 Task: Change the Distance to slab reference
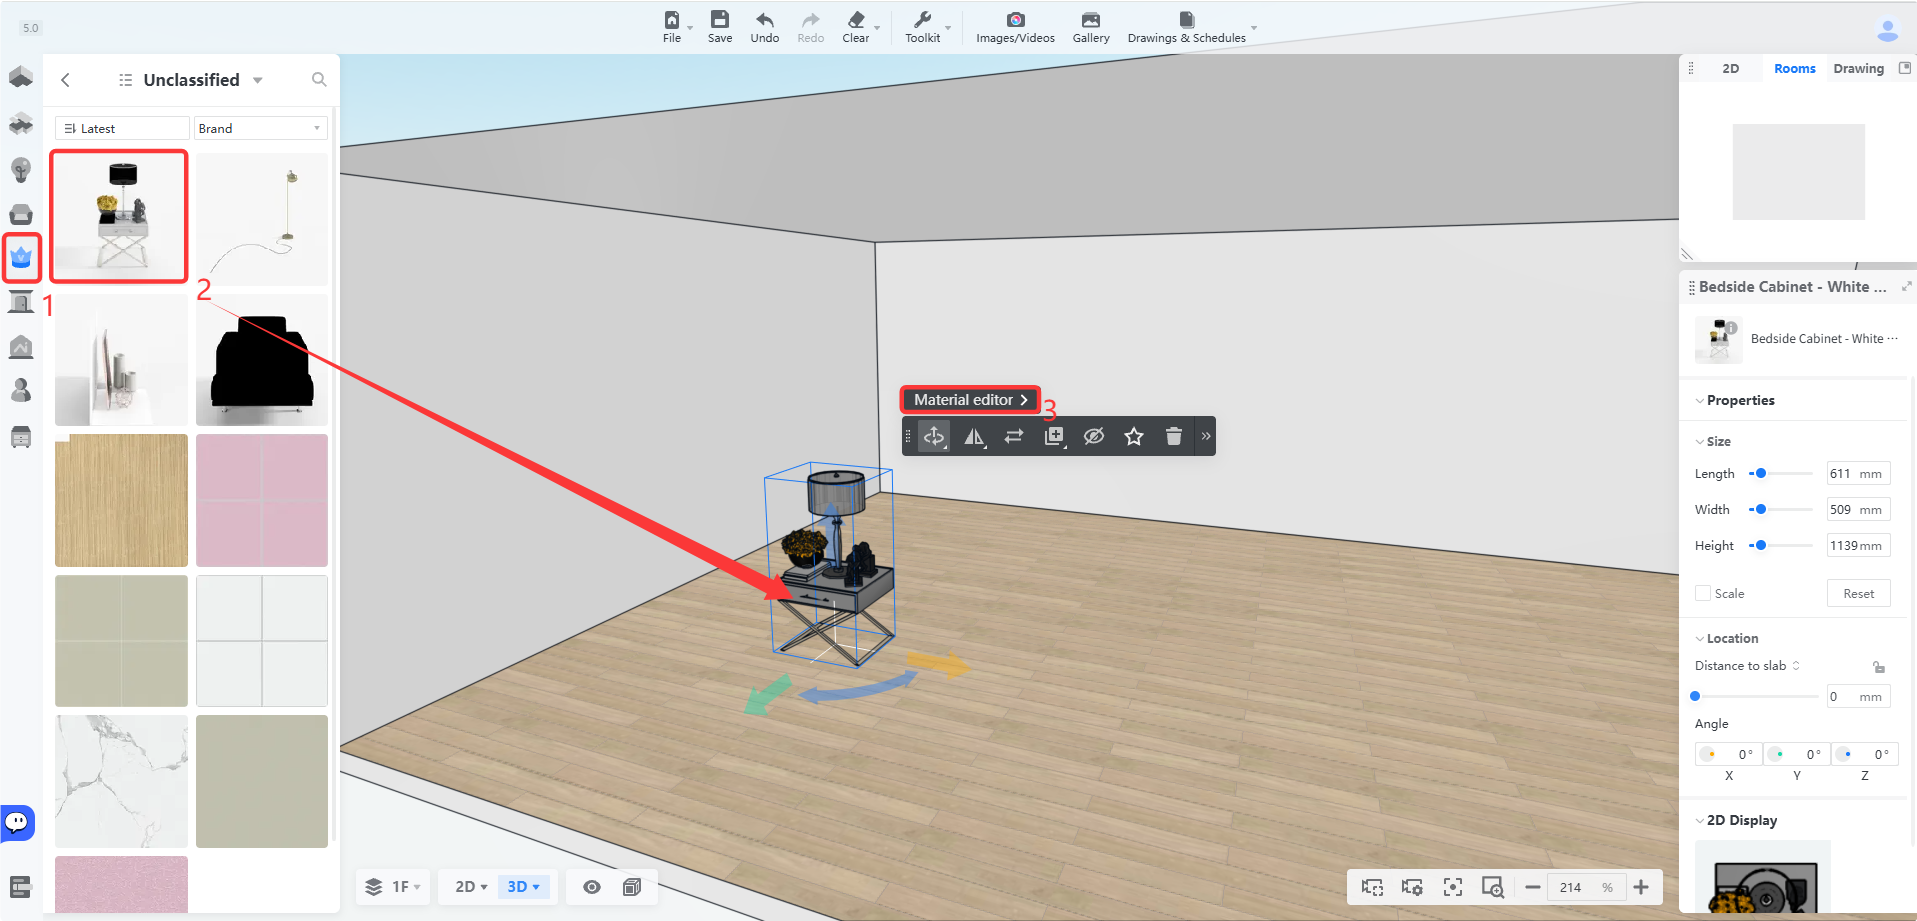pos(1747,666)
